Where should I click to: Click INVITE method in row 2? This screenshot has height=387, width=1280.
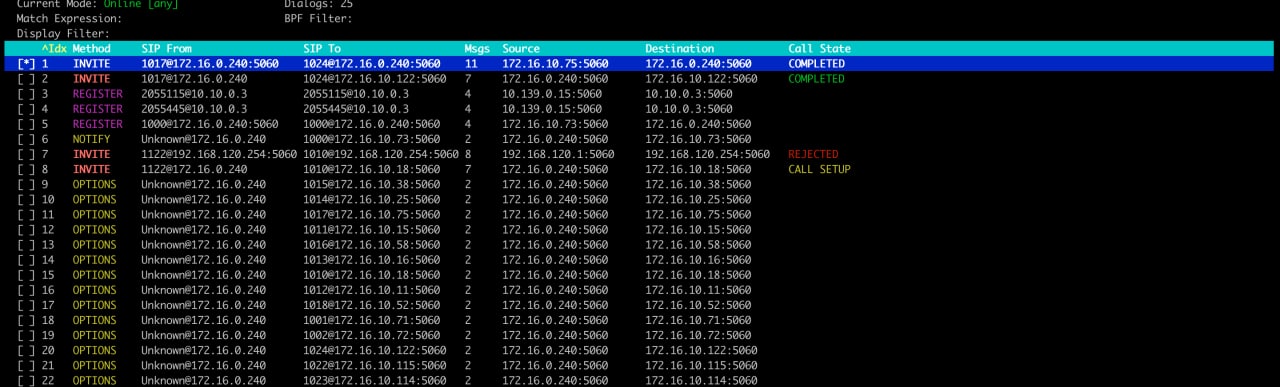point(91,79)
